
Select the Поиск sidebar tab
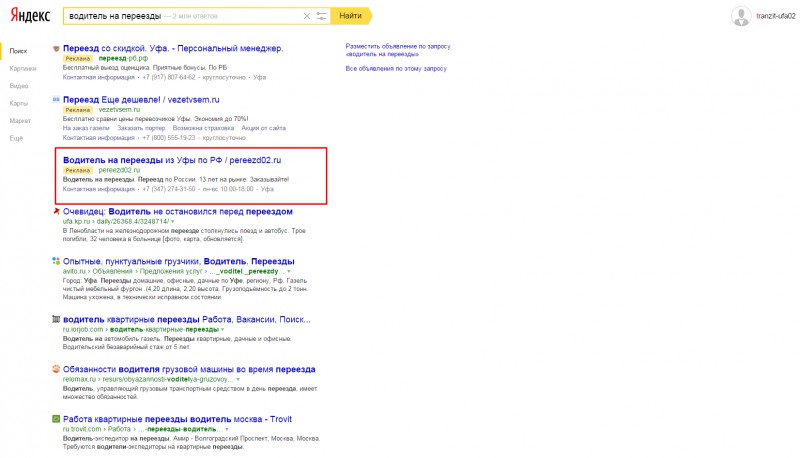(18, 51)
